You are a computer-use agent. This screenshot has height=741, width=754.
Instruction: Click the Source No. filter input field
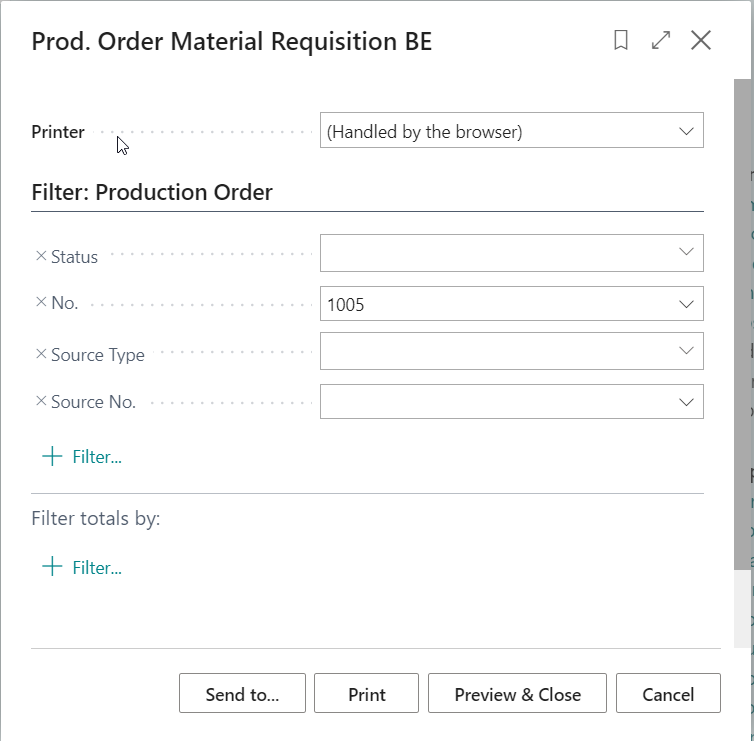497,401
